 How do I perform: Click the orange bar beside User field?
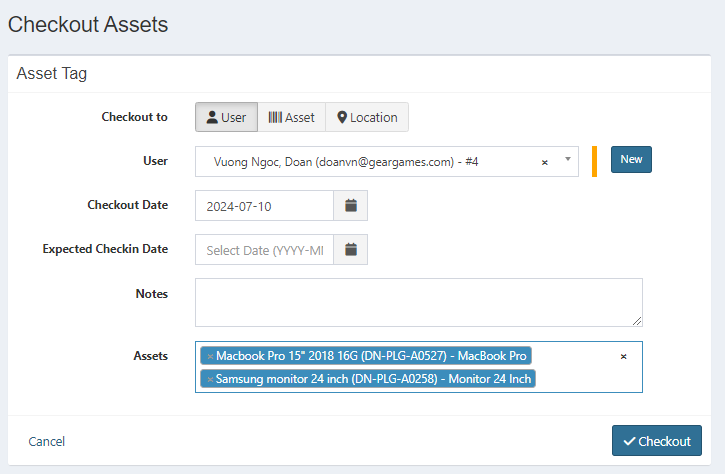point(594,161)
